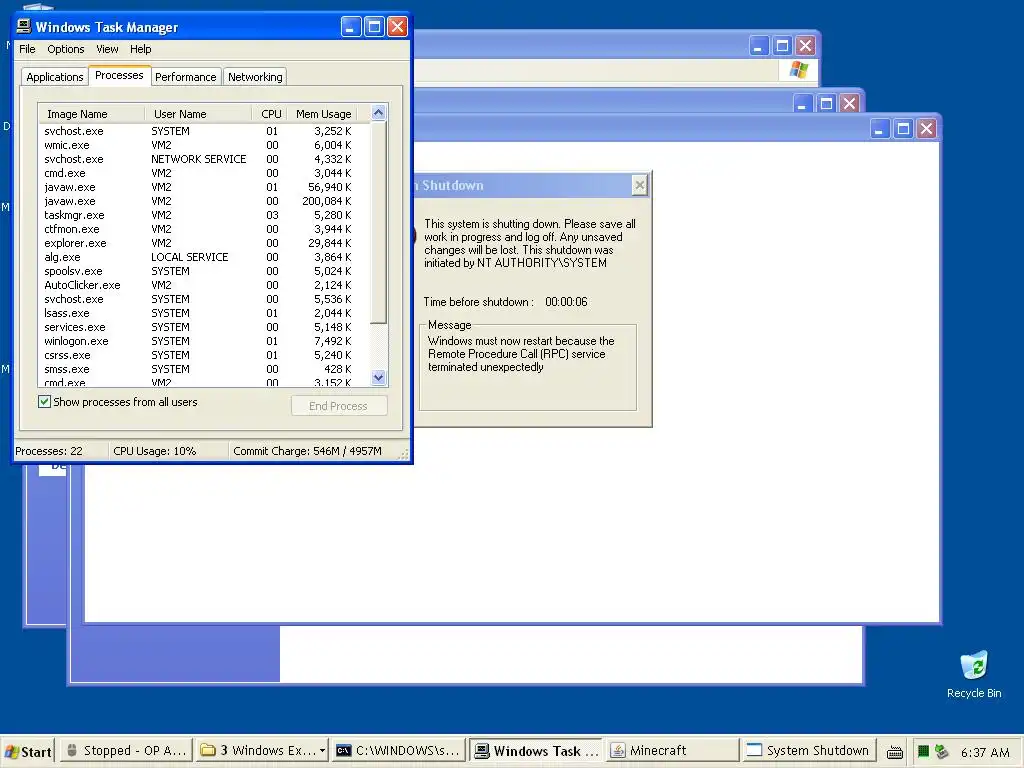This screenshot has width=1024, height=768.
Task: Select the explorer.exe process row
Action: tap(204, 243)
